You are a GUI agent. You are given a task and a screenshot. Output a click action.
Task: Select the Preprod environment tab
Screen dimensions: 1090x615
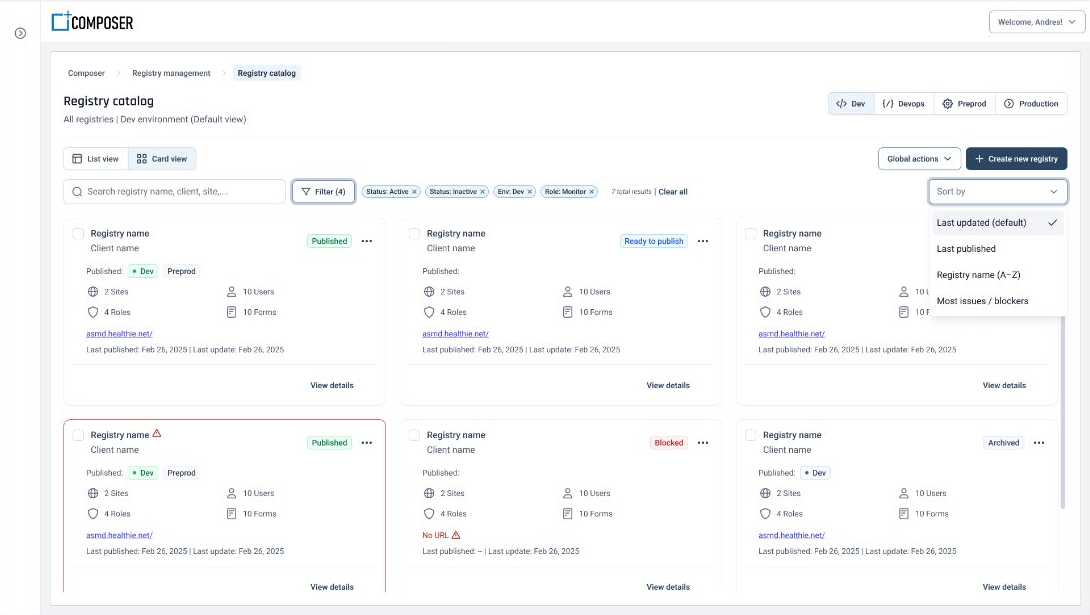tap(964, 104)
